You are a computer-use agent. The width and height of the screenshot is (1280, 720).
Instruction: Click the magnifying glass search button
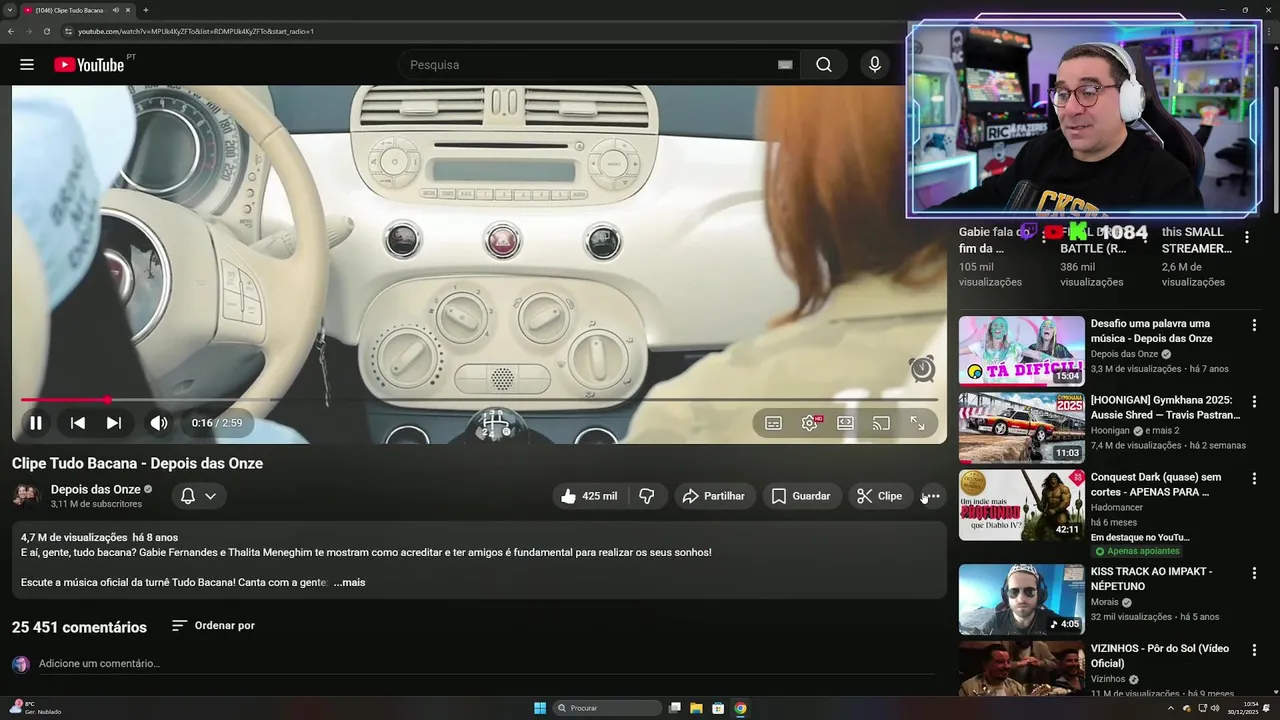[823, 65]
